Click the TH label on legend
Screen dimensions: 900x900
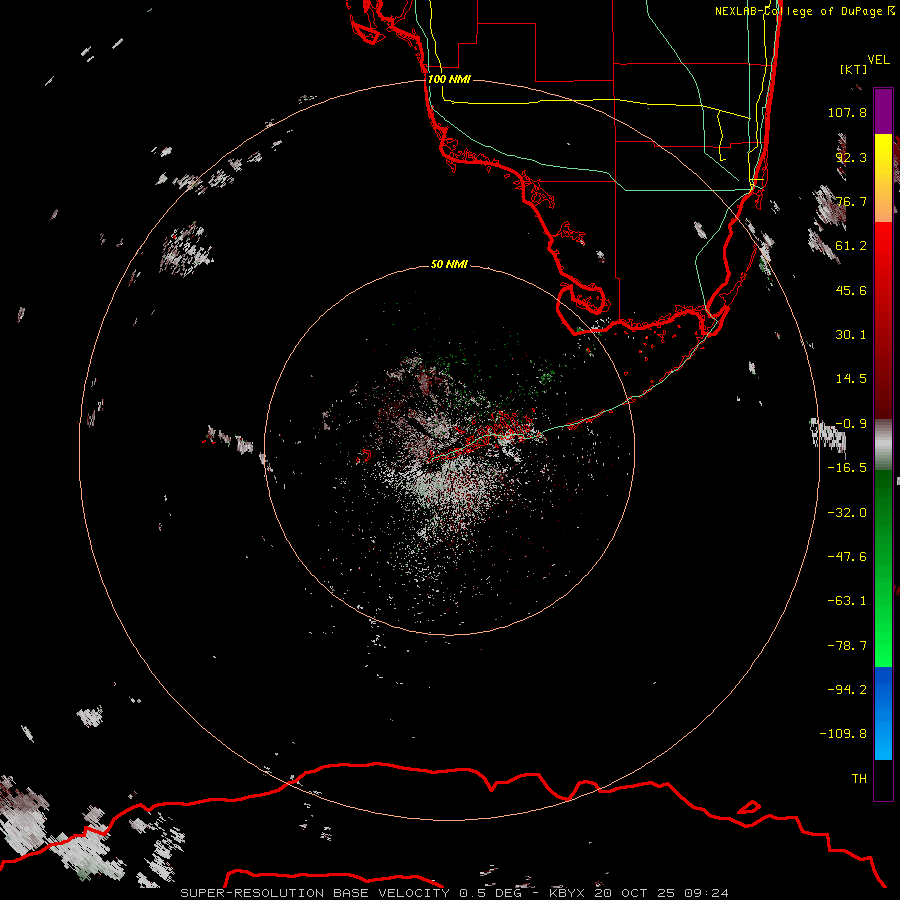(x=859, y=779)
